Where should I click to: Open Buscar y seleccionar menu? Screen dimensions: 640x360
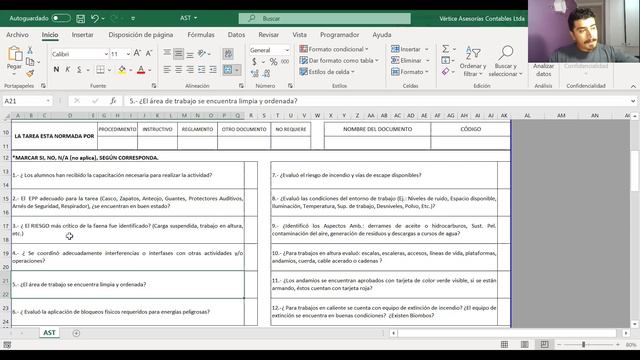pos(505,61)
